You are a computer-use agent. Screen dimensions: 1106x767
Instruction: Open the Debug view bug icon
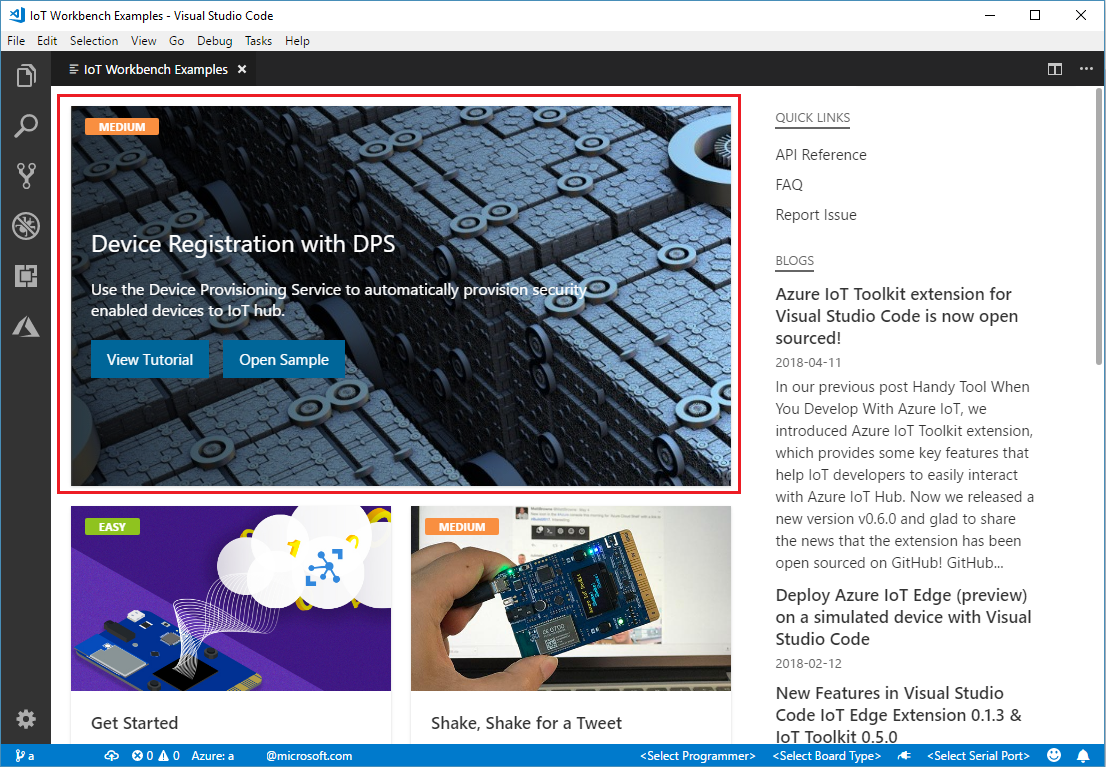point(26,227)
